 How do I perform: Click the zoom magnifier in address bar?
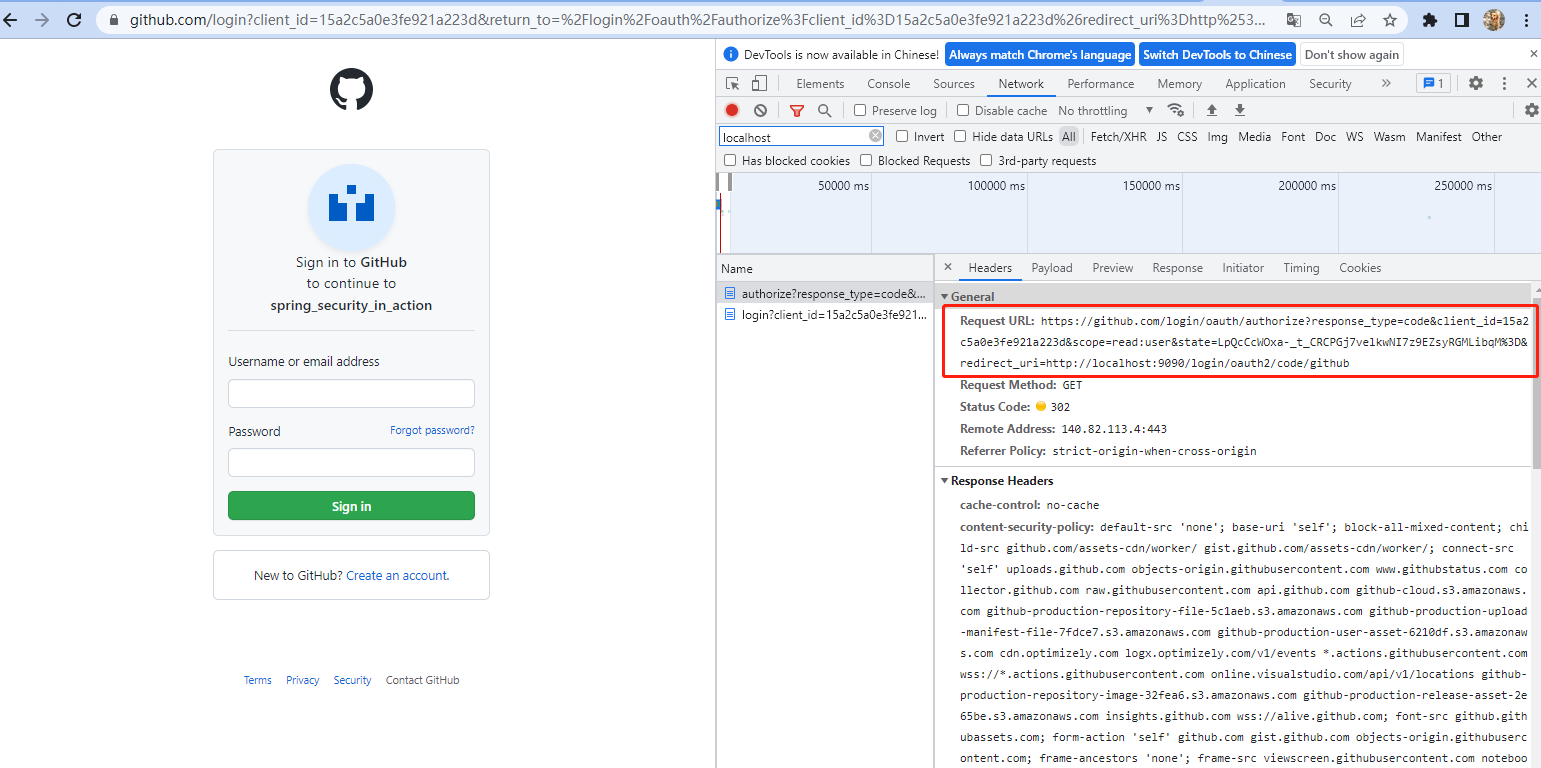point(1325,20)
